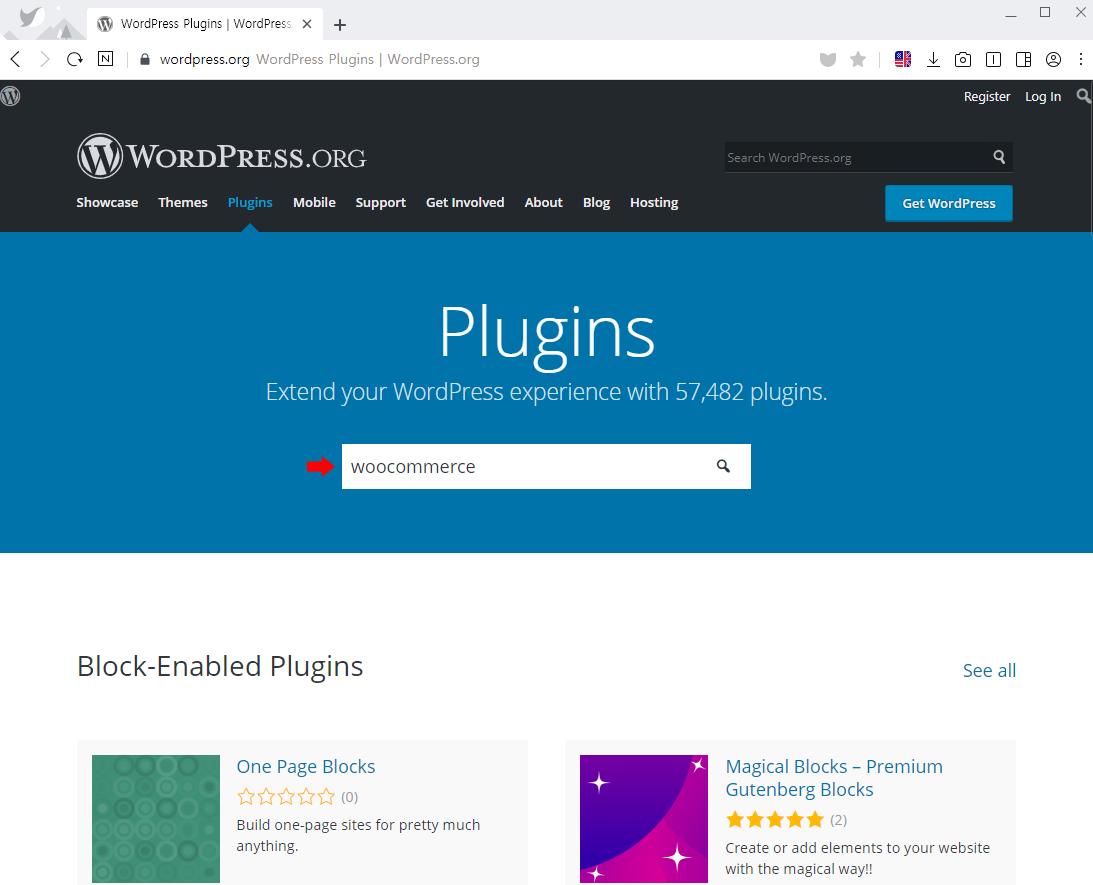Image resolution: width=1093 pixels, height=885 pixels.
Task: Click the reader mode icon in toolbar
Action: point(993,60)
